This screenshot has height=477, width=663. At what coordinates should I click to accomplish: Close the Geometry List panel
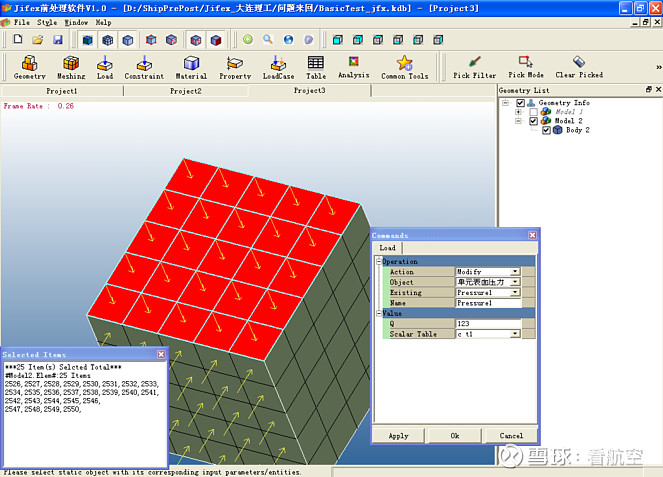tap(658, 89)
